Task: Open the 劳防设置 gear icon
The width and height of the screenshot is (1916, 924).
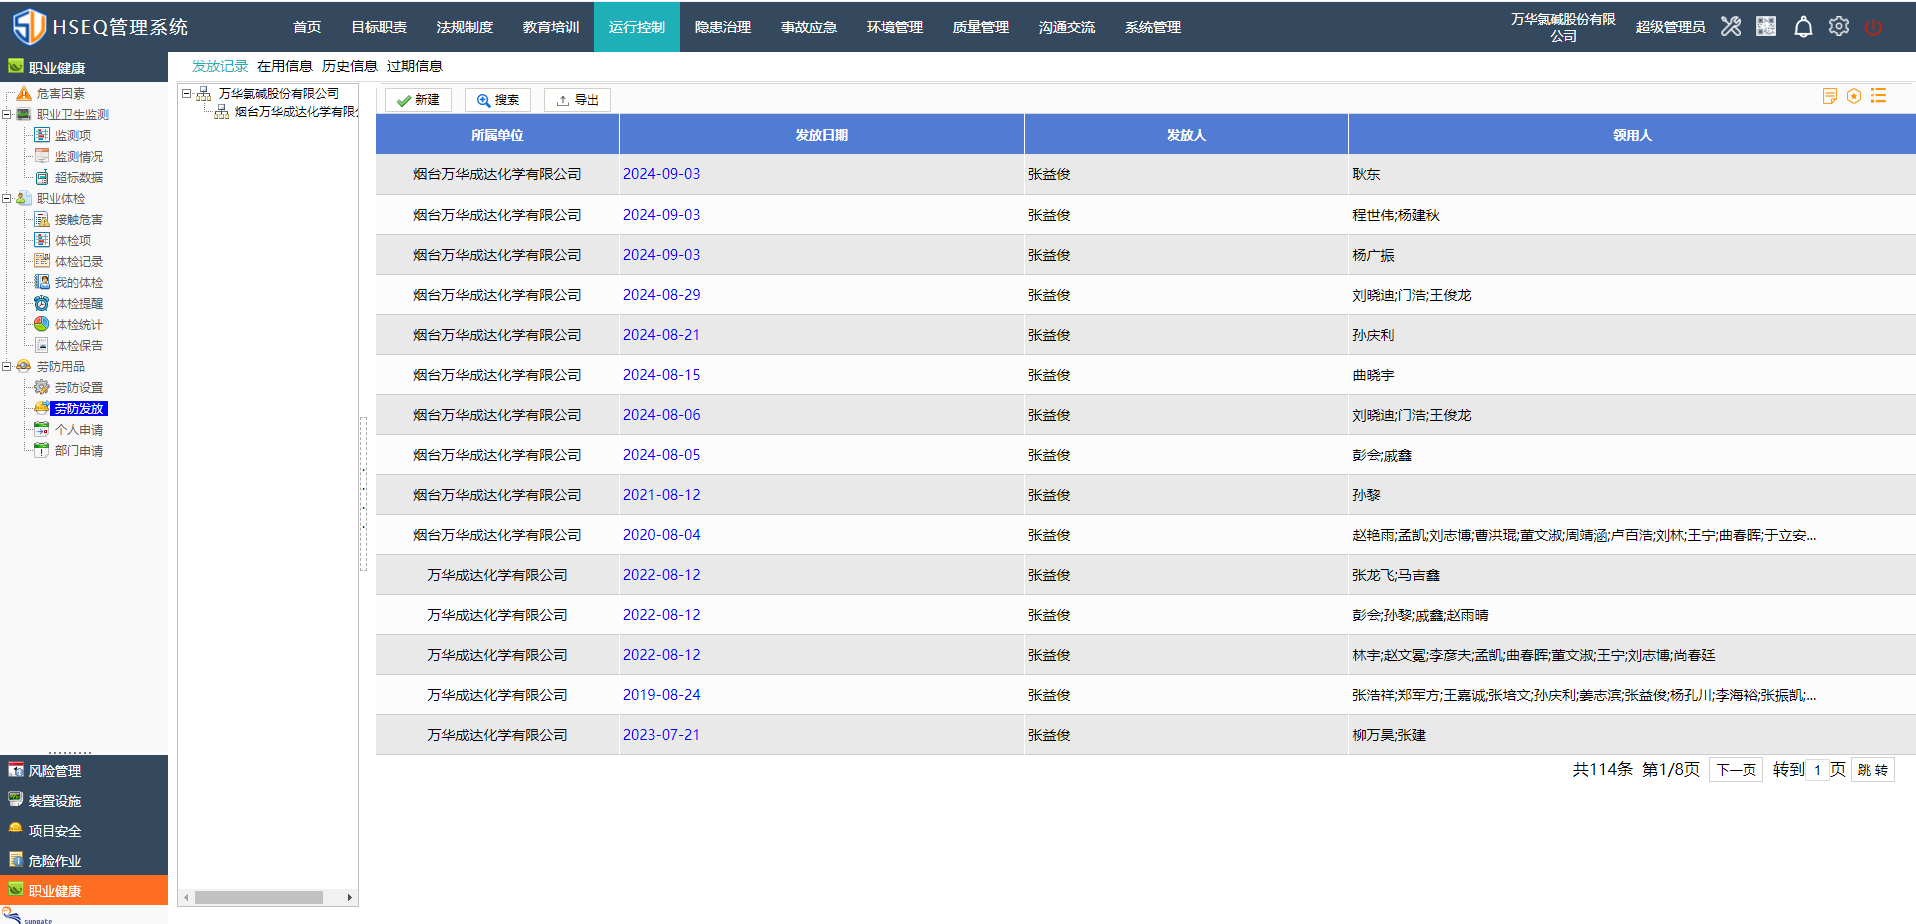Action: click(42, 387)
